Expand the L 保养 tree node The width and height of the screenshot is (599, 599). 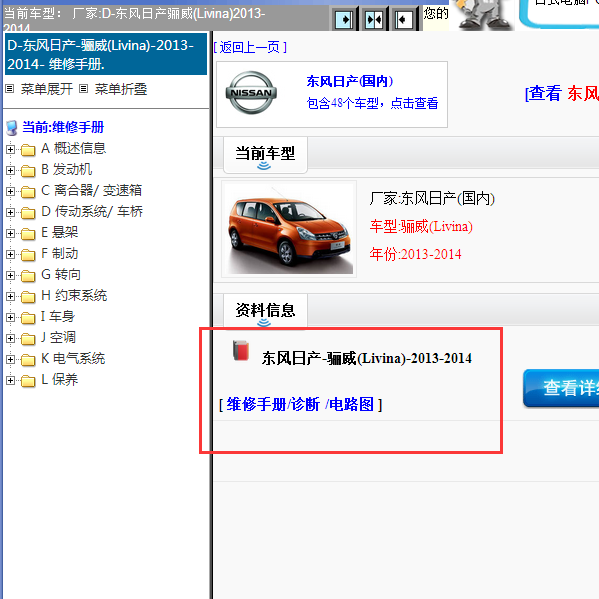click(10, 380)
